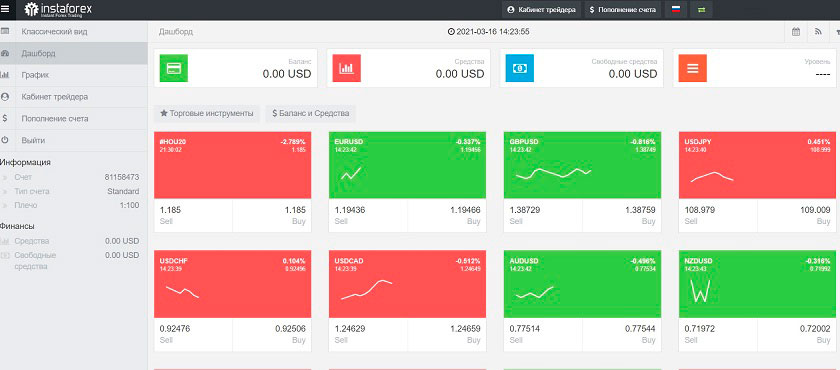Buy USDCHF at 0.92506
The width and height of the screenshot is (840, 370).
(x=272, y=335)
